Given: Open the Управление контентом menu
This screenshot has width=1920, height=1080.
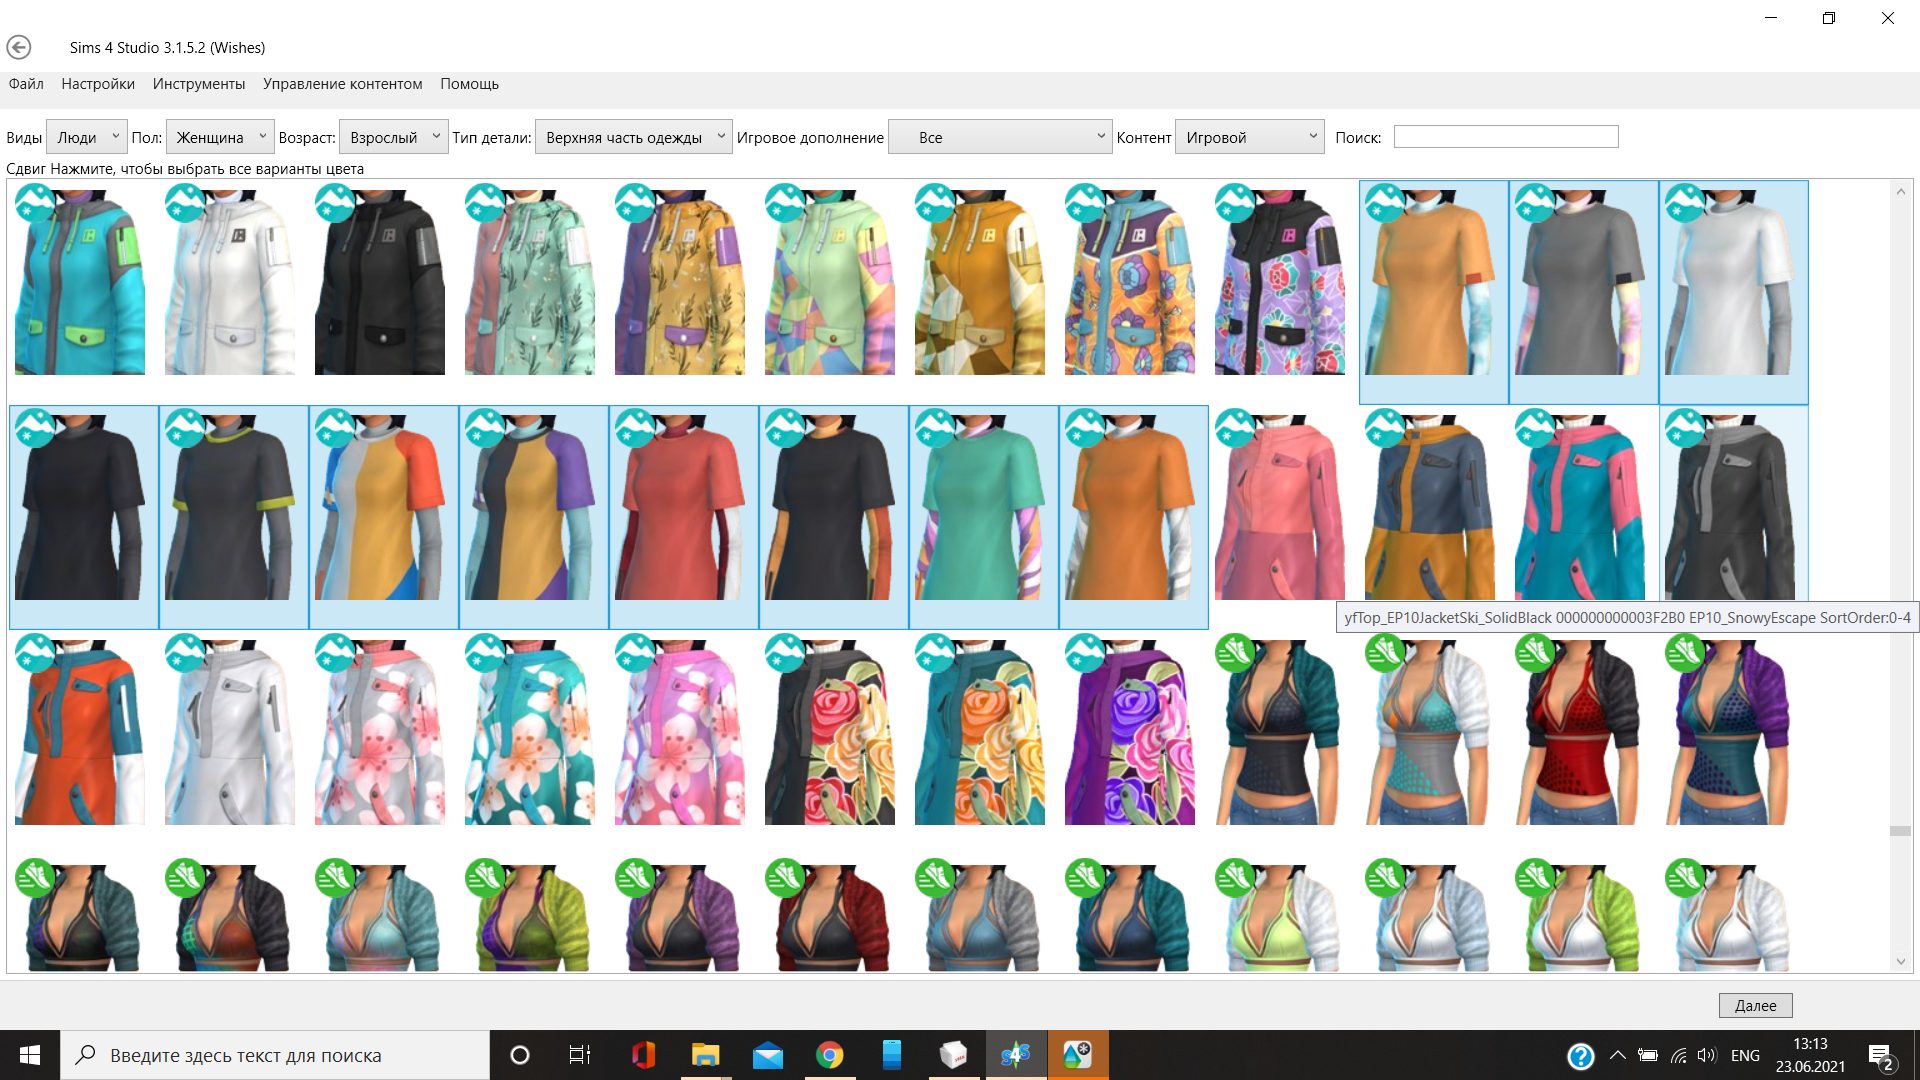Looking at the screenshot, I should (342, 84).
